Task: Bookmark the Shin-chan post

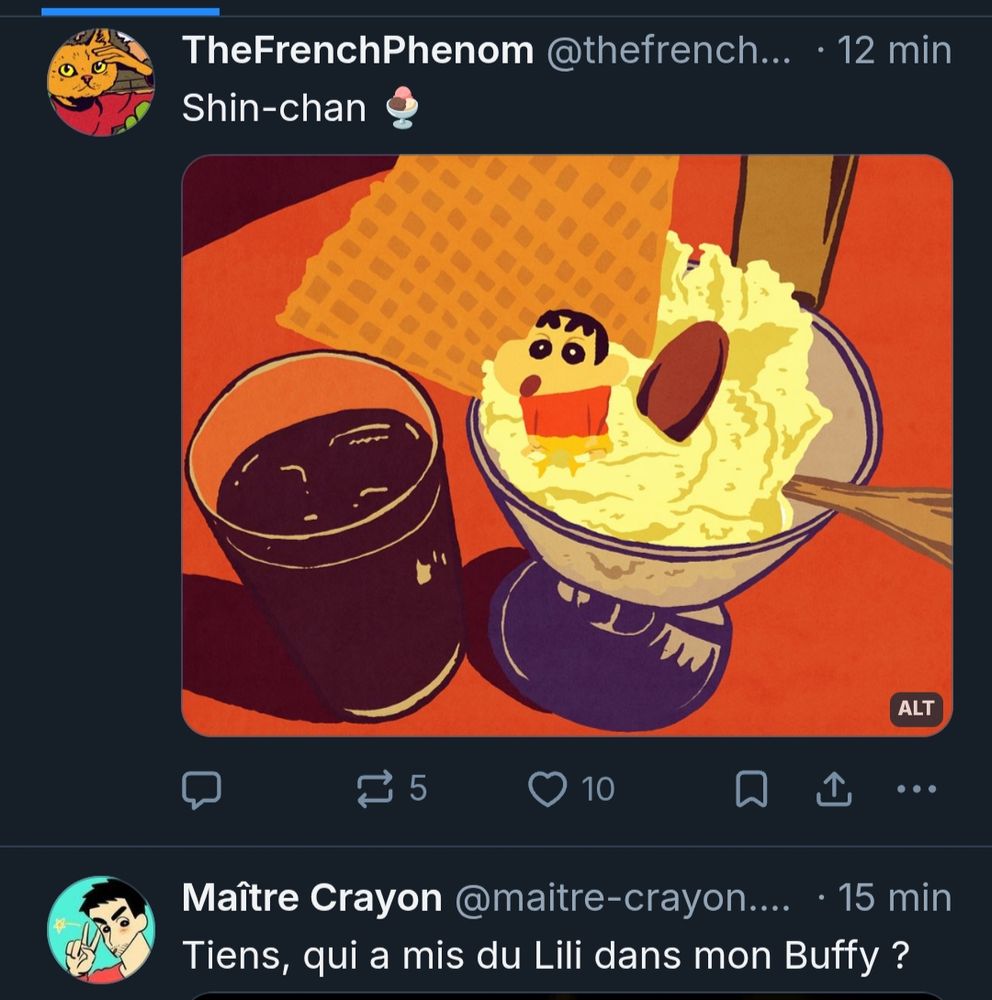Action: [x=751, y=790]
